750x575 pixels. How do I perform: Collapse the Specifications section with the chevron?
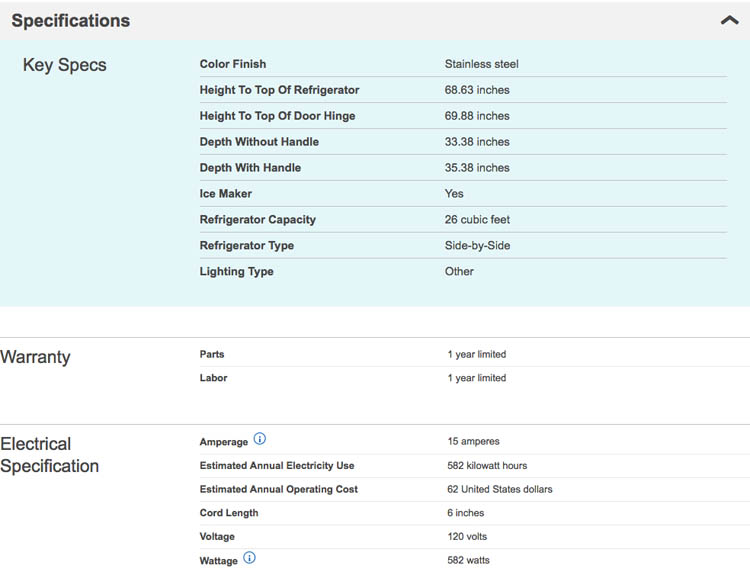[729, 20]
